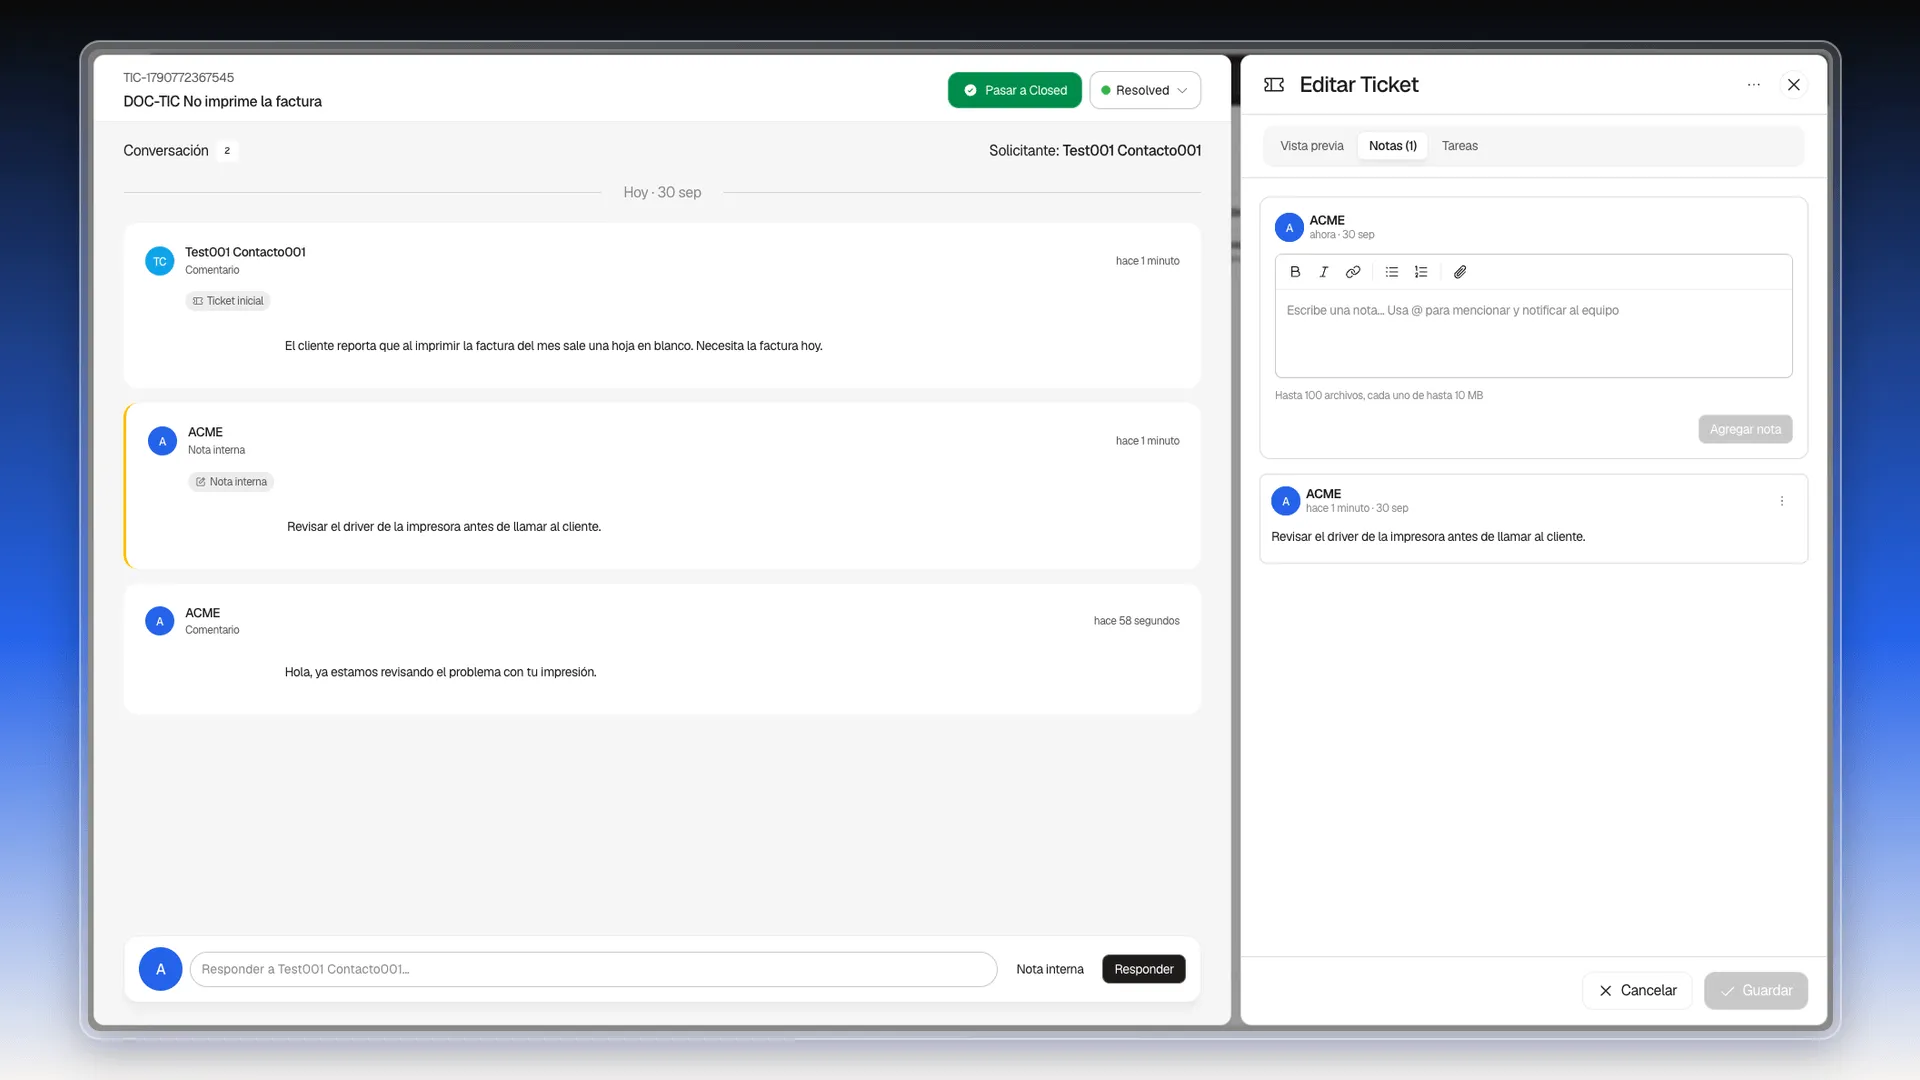This screenshot has width=1920, height=1080.
Task: Click the ticket ID TIC-1790772367545
Action: tap(179, 77)
